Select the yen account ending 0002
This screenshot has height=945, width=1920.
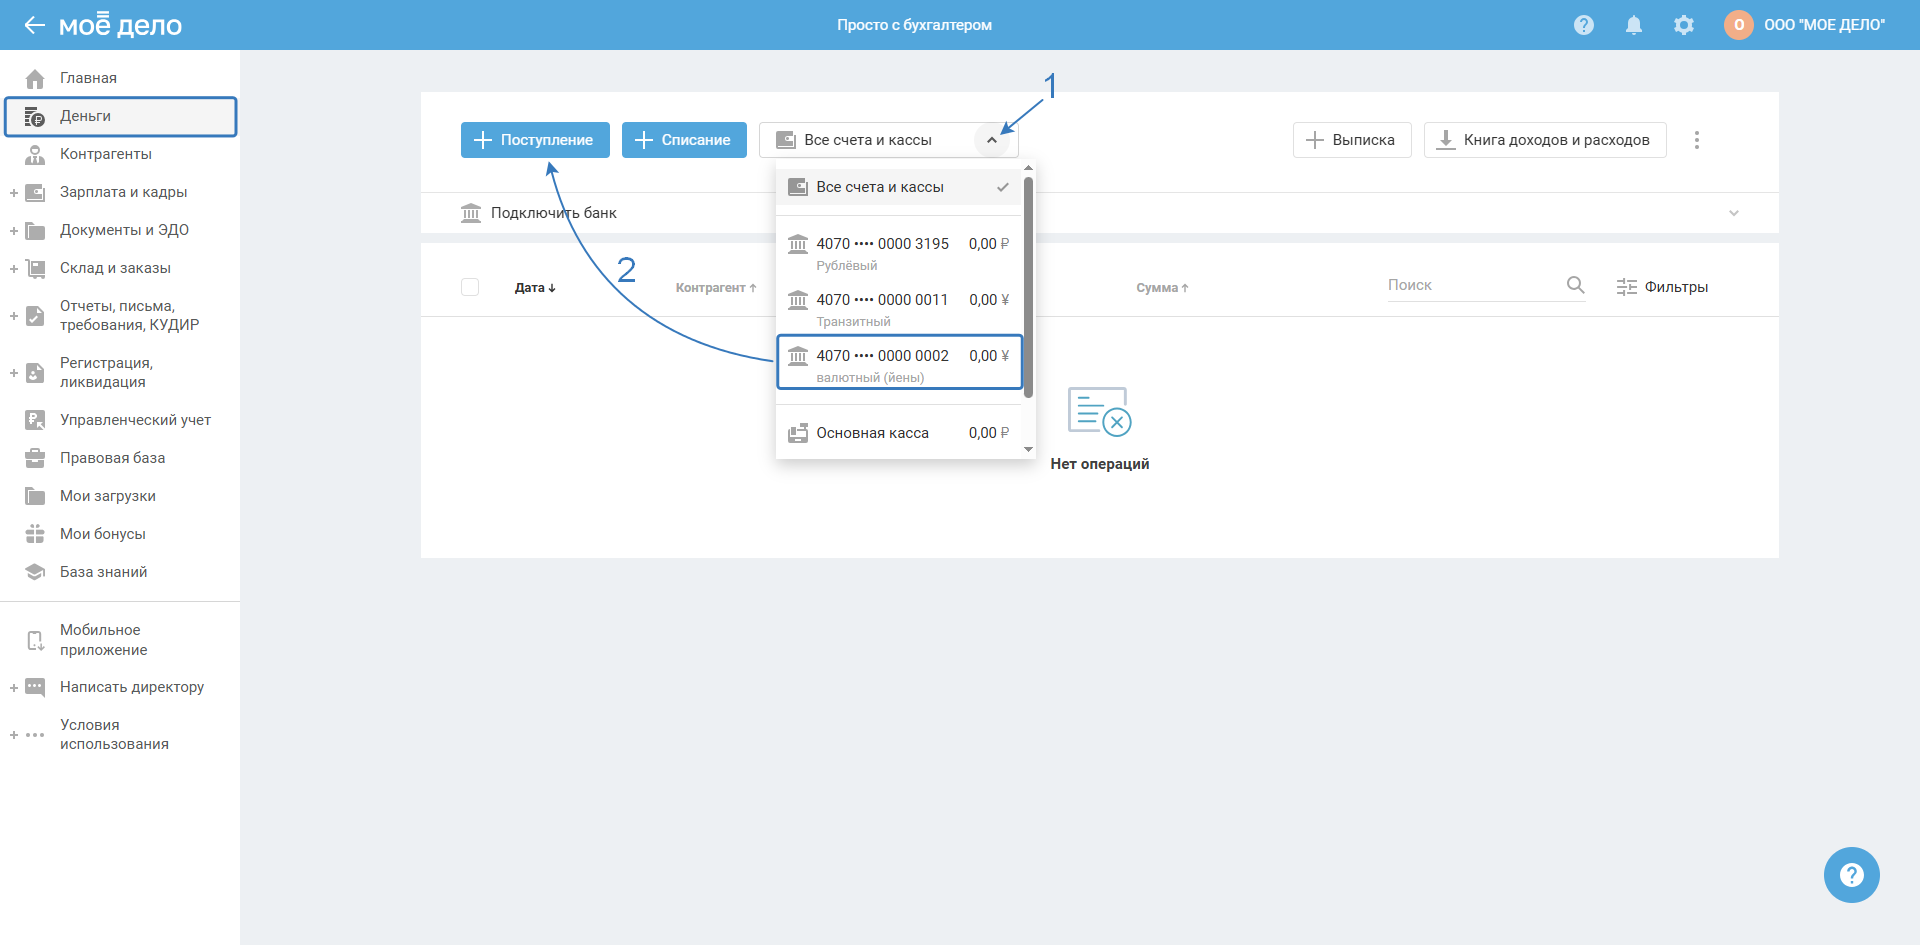[x=899, y=362]
